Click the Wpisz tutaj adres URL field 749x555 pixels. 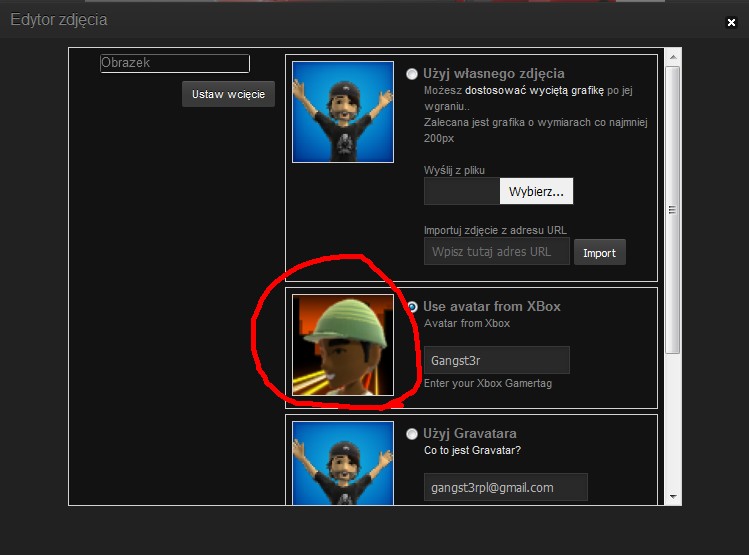point(496,251)
